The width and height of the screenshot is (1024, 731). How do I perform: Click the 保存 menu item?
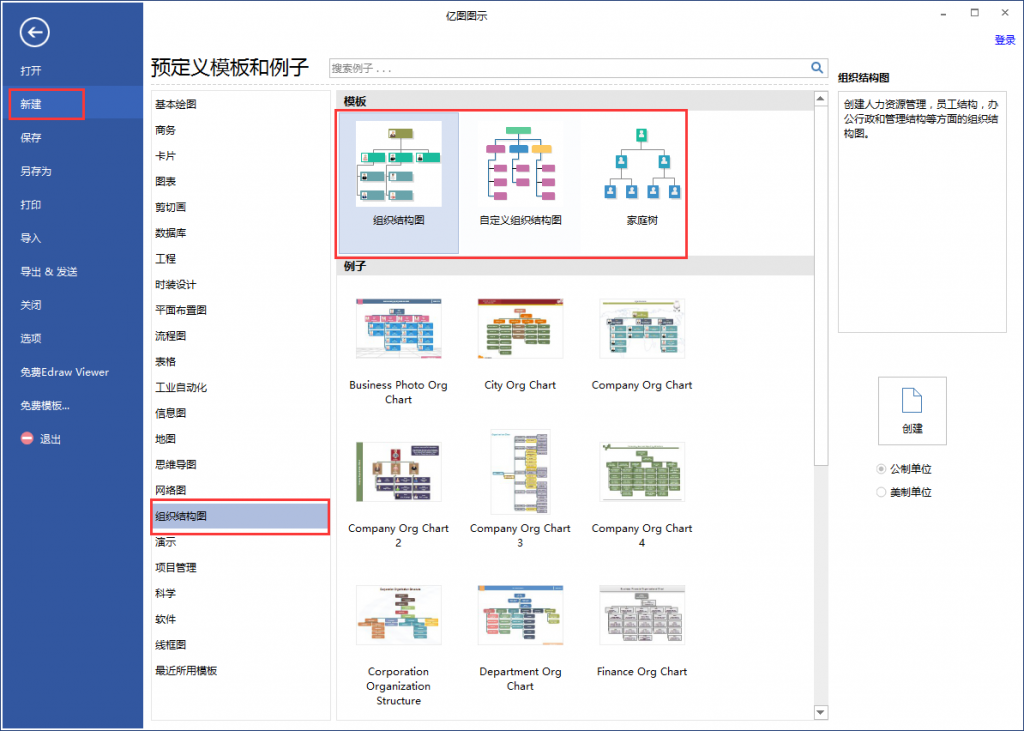[x=31, y=138]
